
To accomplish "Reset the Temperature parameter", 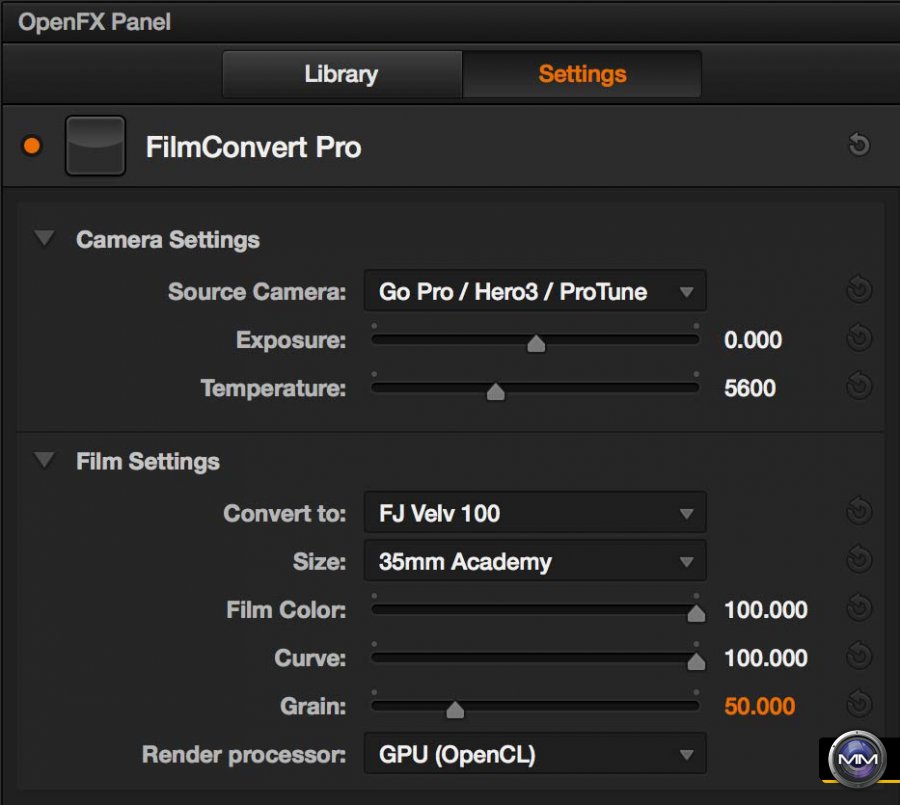I will coord(858,386).
